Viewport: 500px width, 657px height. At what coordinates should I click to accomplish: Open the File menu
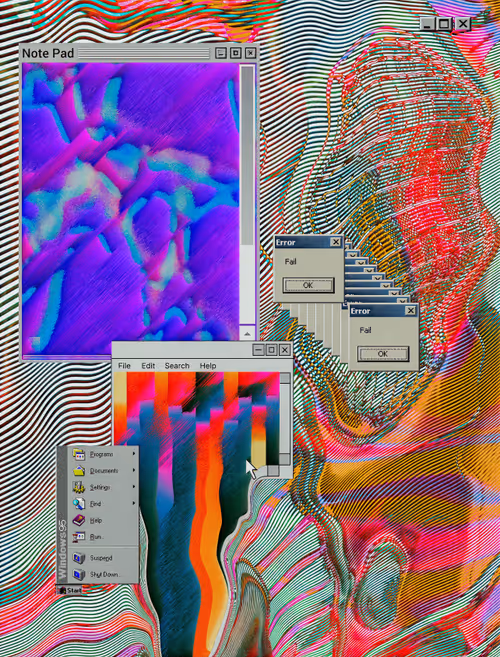pyautogui.click(x=124, y=366)
